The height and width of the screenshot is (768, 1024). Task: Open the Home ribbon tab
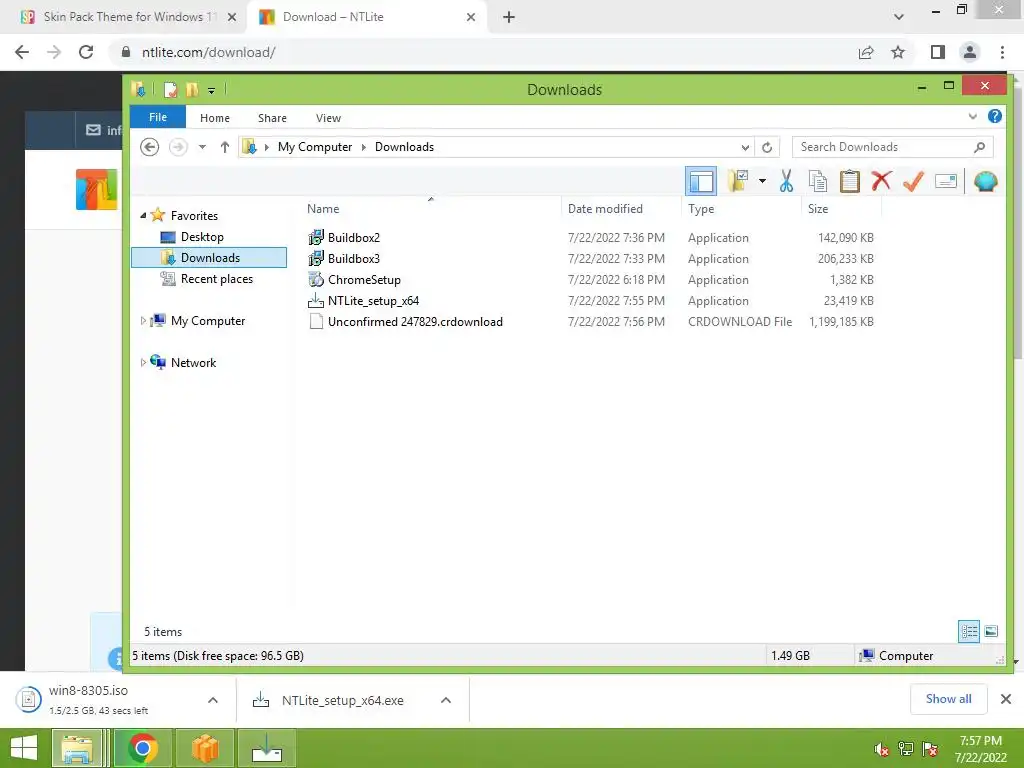click(x=215, y=118)
